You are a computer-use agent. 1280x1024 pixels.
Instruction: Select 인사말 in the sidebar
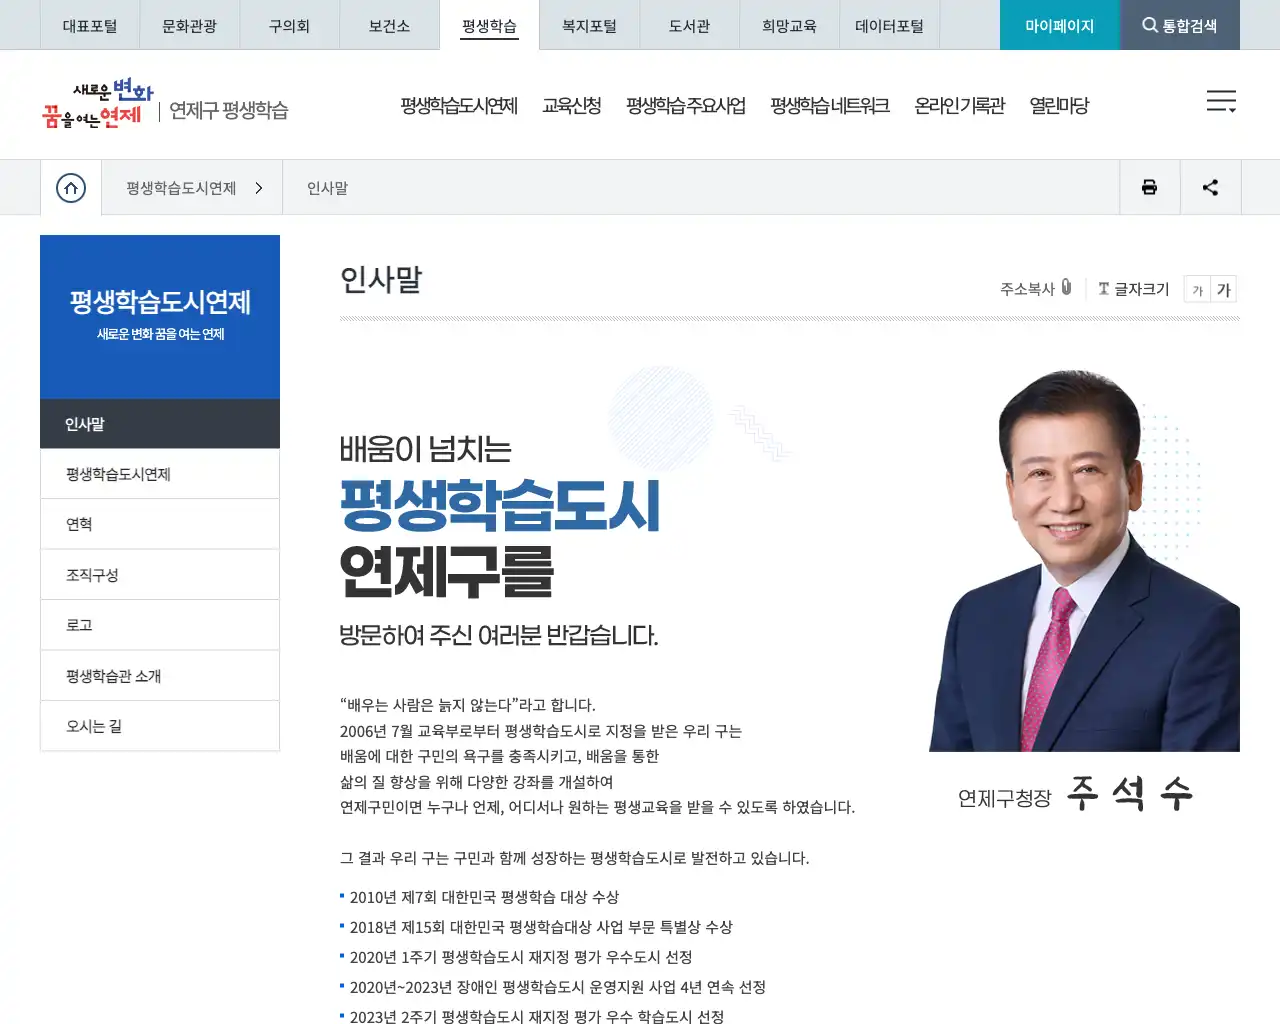[160, 424]
